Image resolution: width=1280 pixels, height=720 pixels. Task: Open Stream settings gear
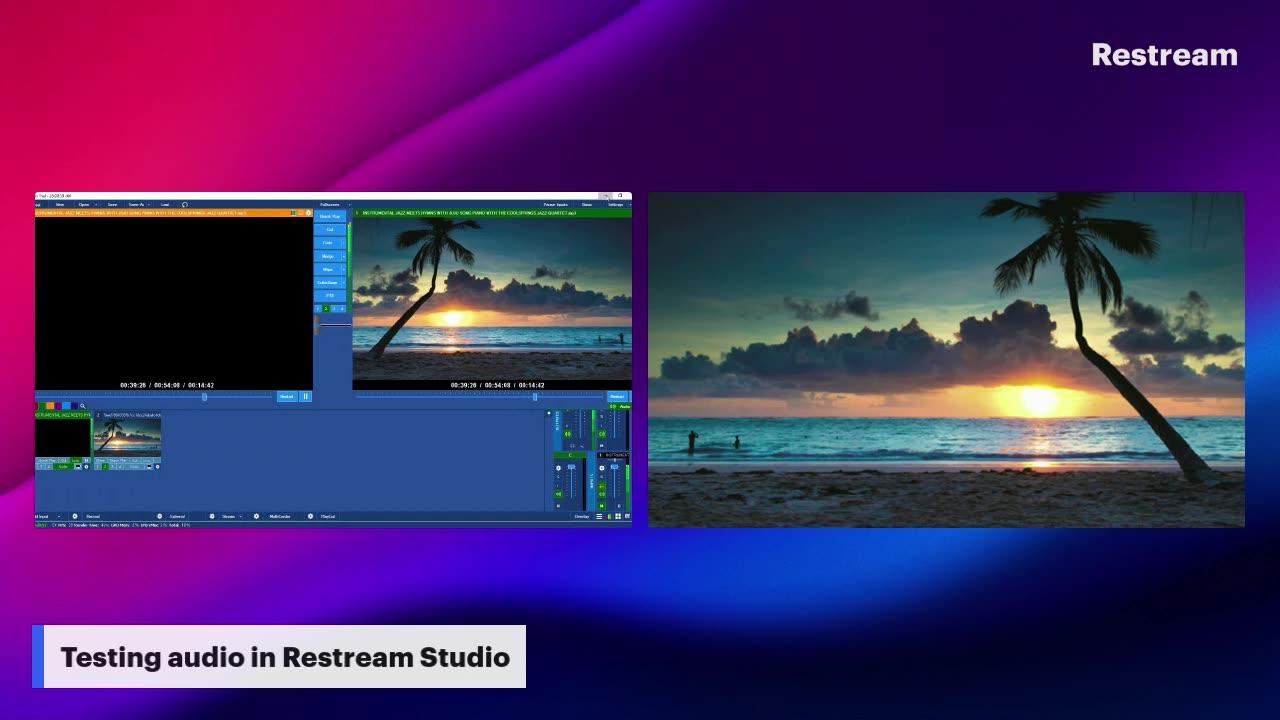[256, 517]
